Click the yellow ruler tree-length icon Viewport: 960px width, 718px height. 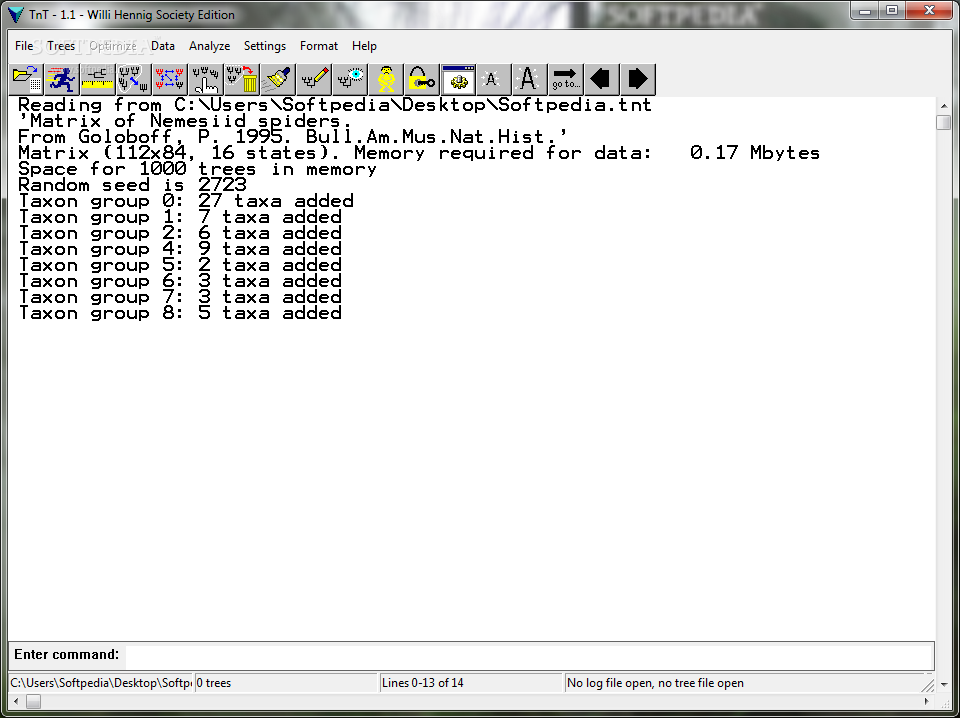[x=98, y=80]
